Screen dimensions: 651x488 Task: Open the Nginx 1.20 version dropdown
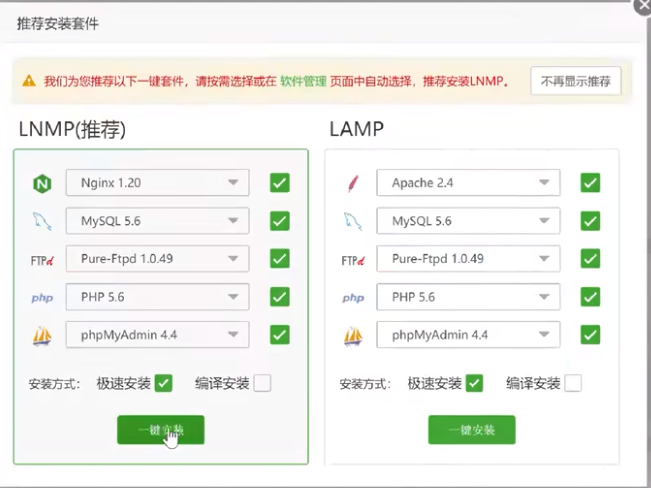[157, 182]
